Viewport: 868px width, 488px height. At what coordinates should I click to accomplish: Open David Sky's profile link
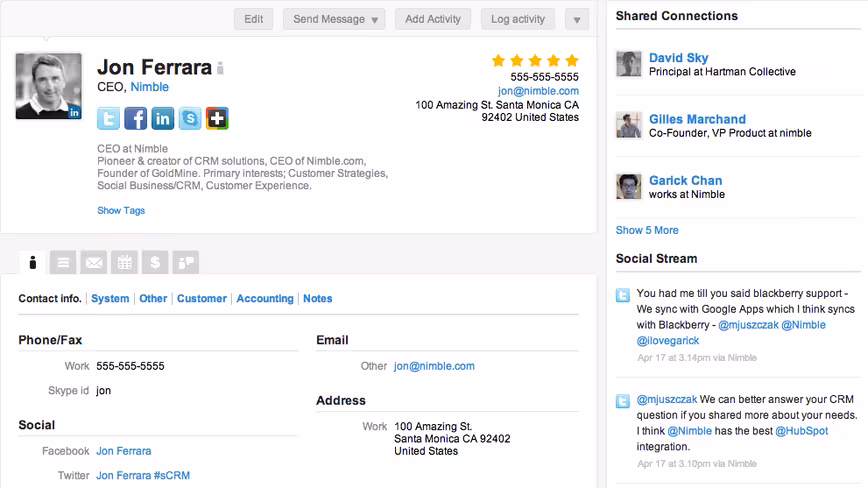pos(679,58)
